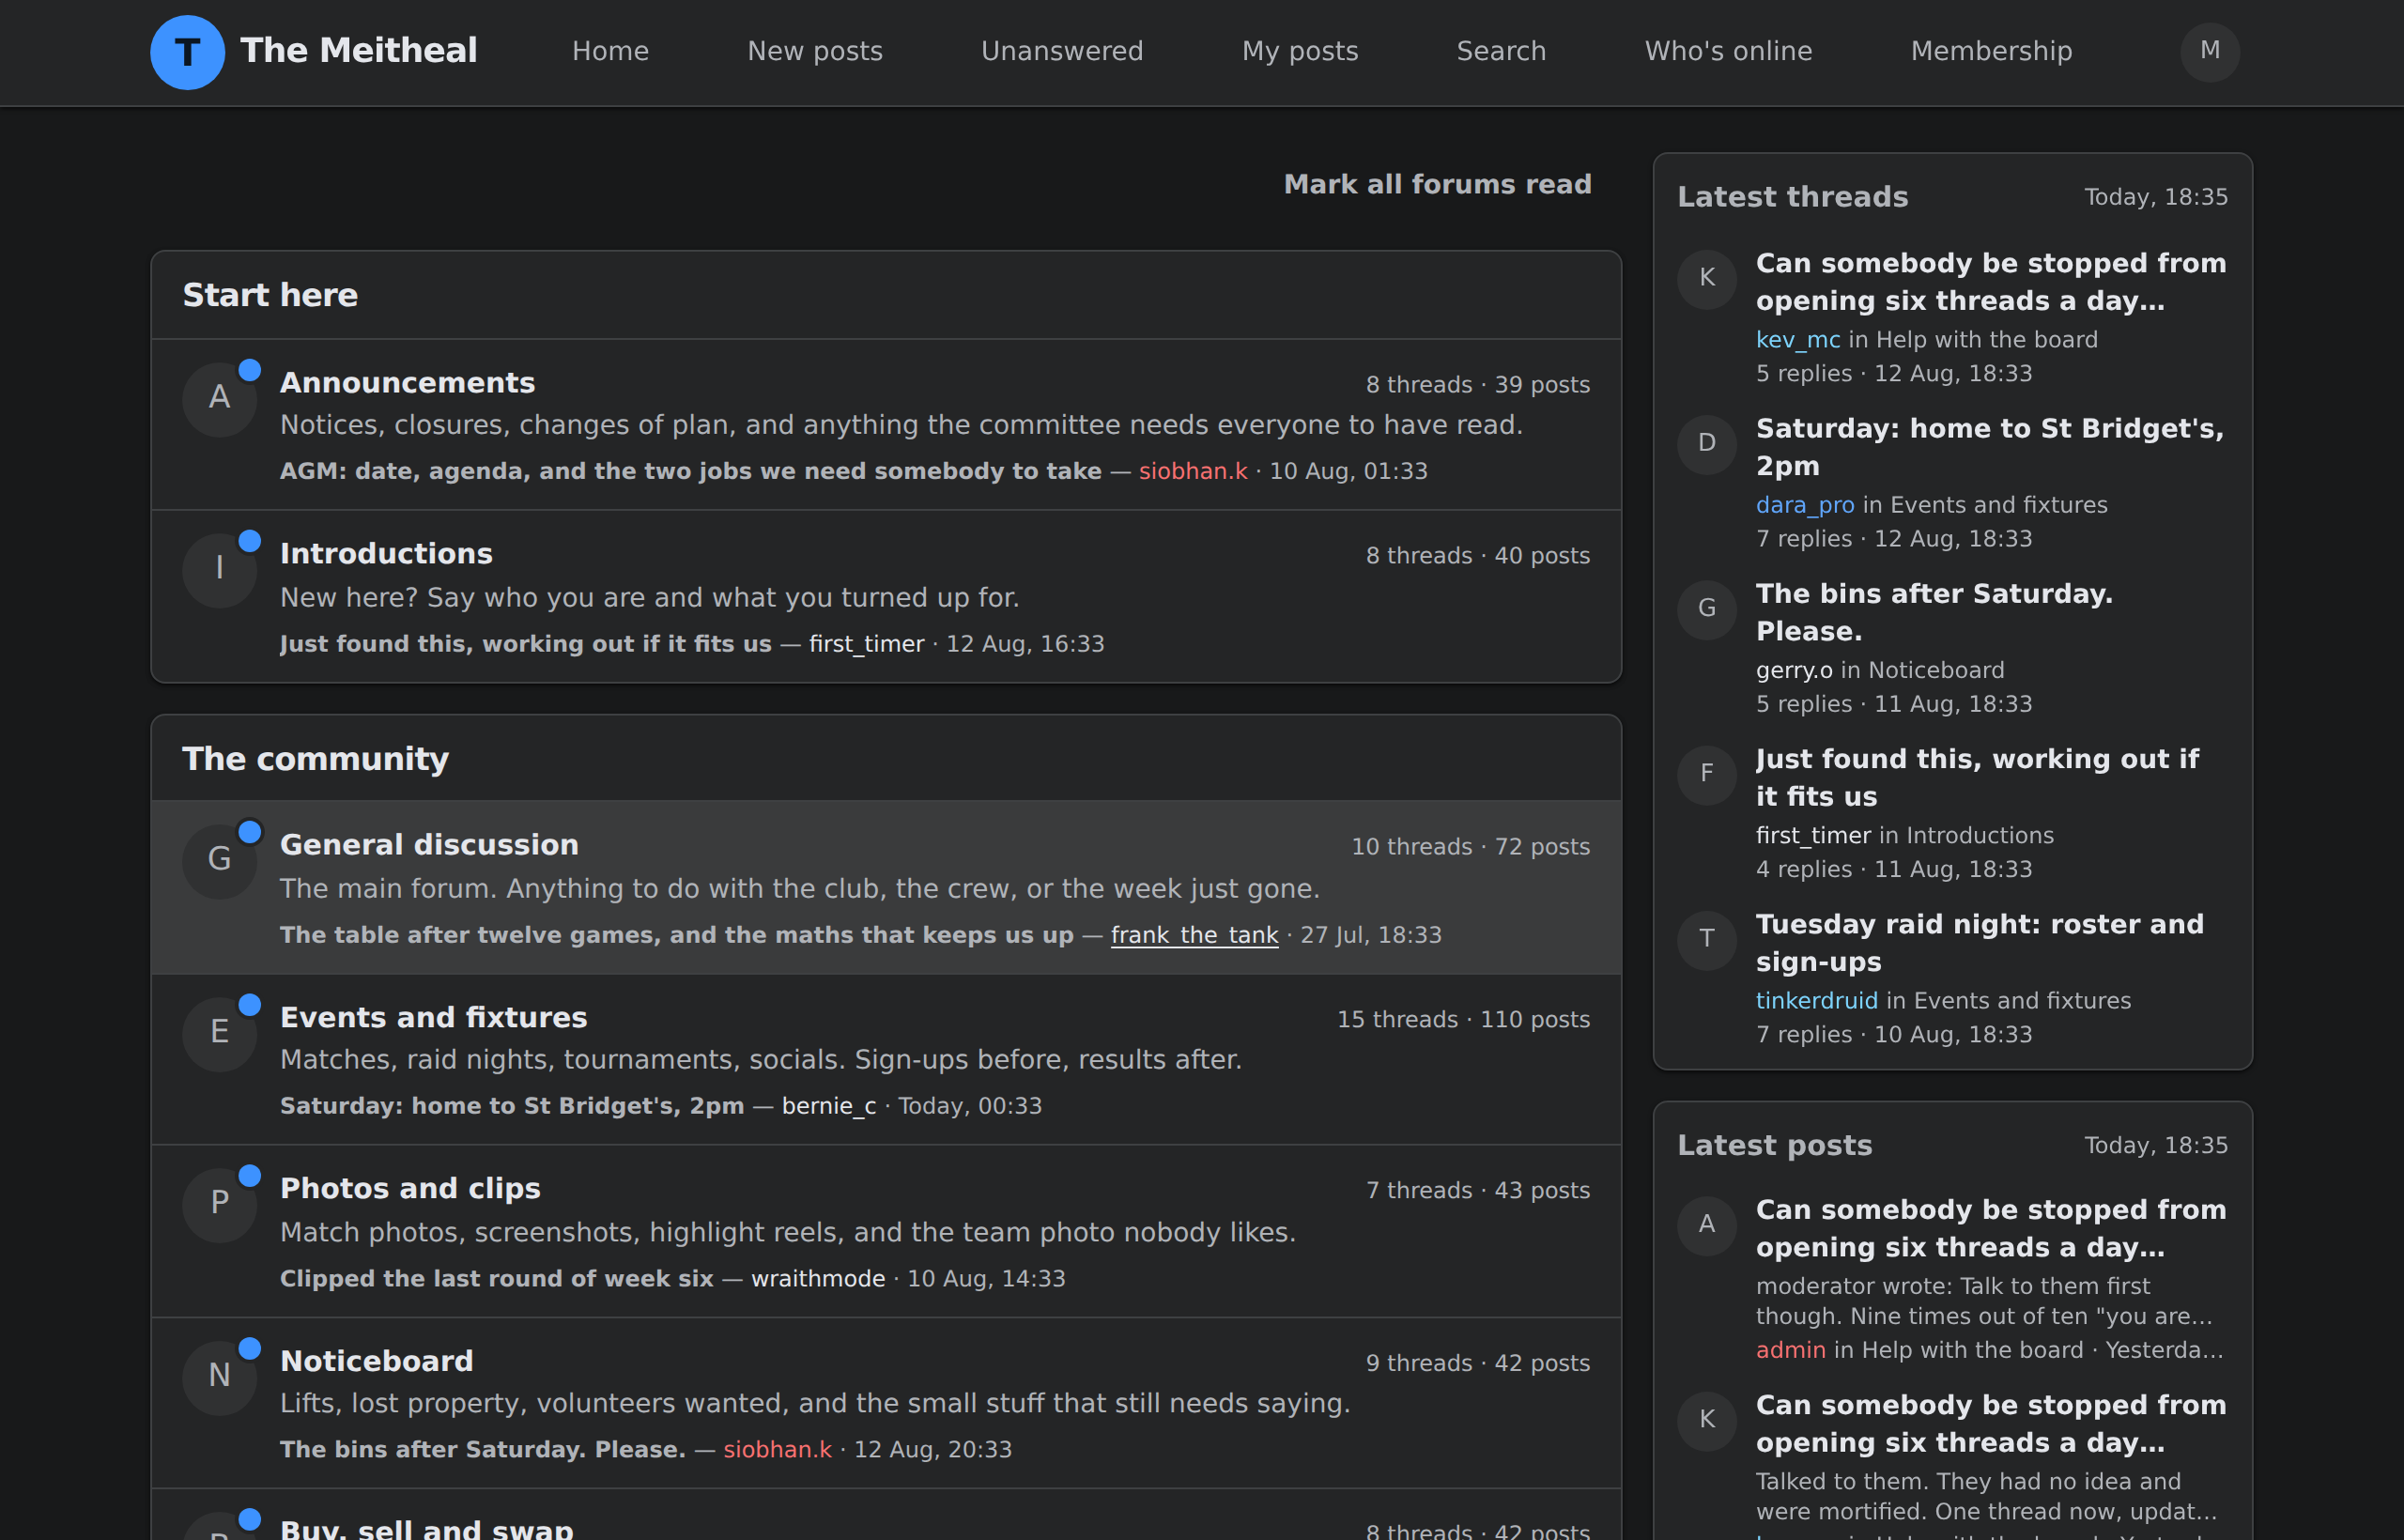Click kev_mc's K avatar in Latest threads

coord(1707,278)
